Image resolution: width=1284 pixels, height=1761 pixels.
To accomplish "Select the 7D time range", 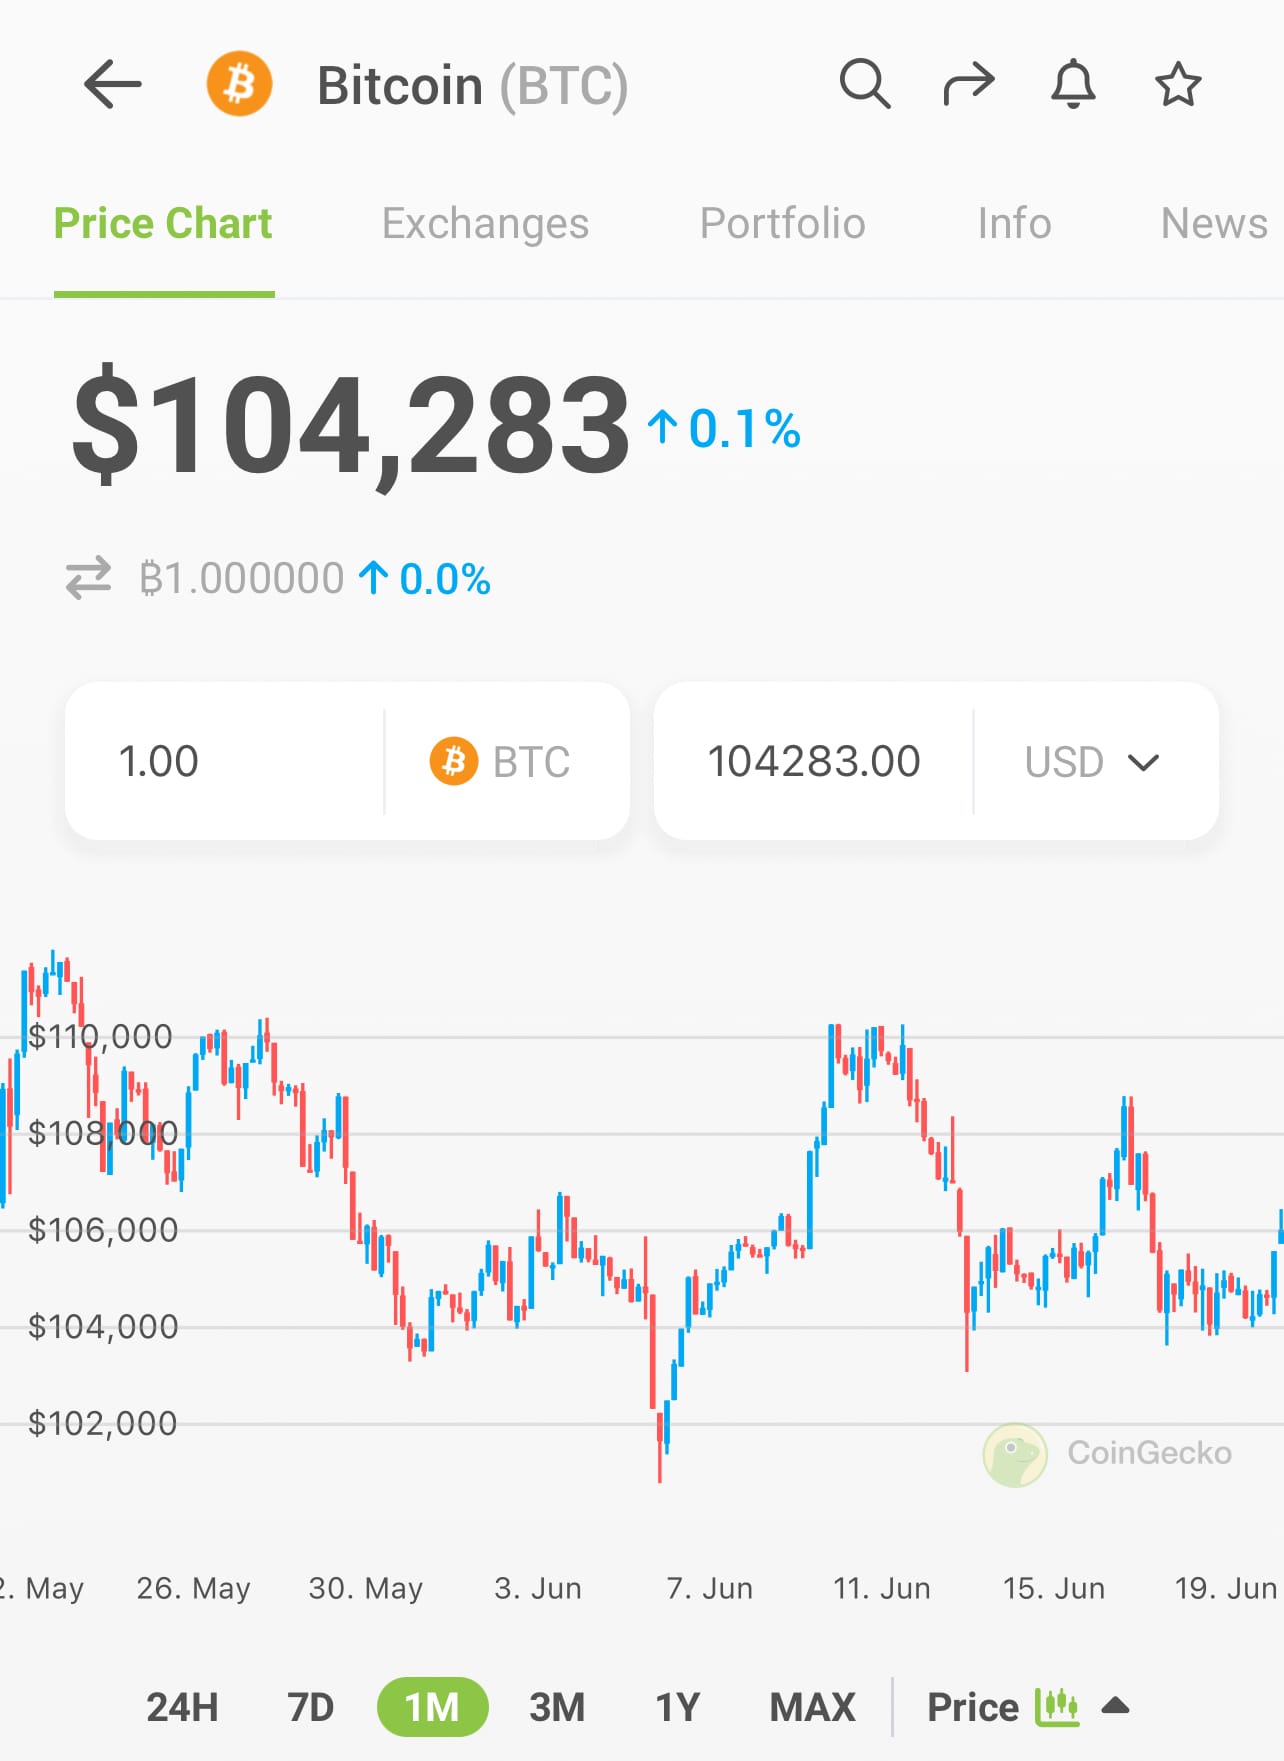I will click(310, 1707).
